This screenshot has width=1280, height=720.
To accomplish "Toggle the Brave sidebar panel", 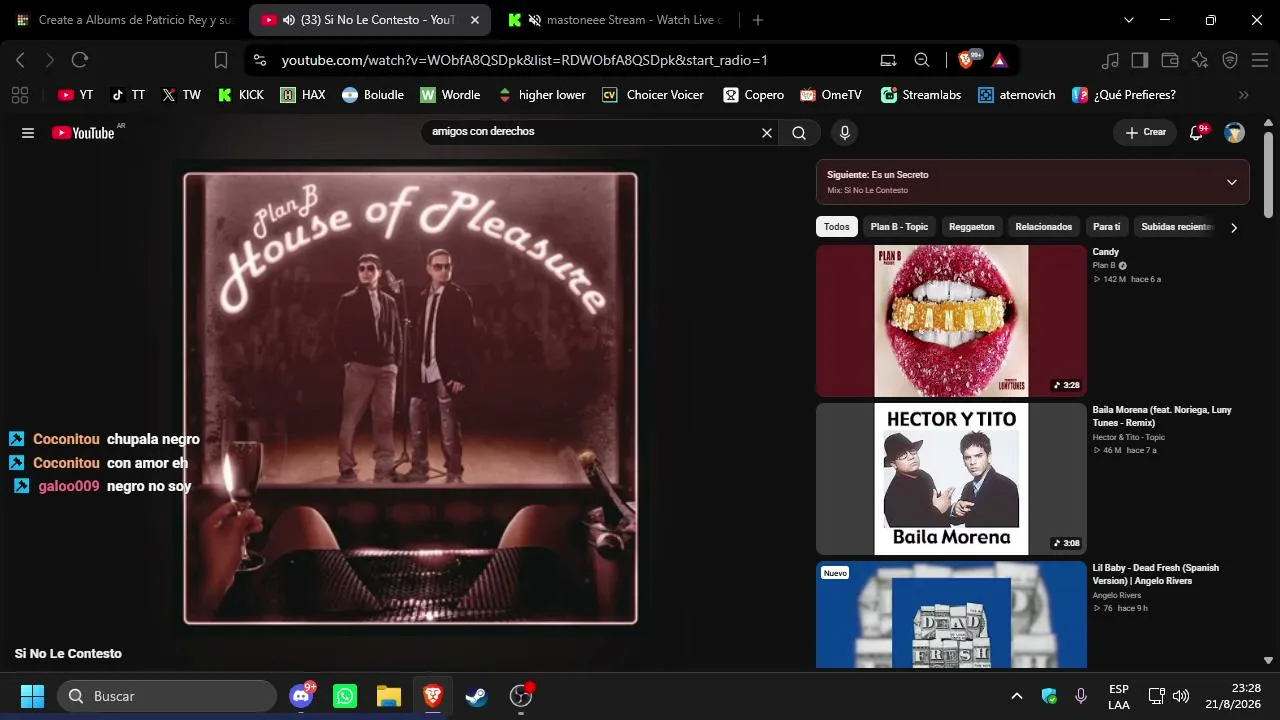I will coord(1140,60).
